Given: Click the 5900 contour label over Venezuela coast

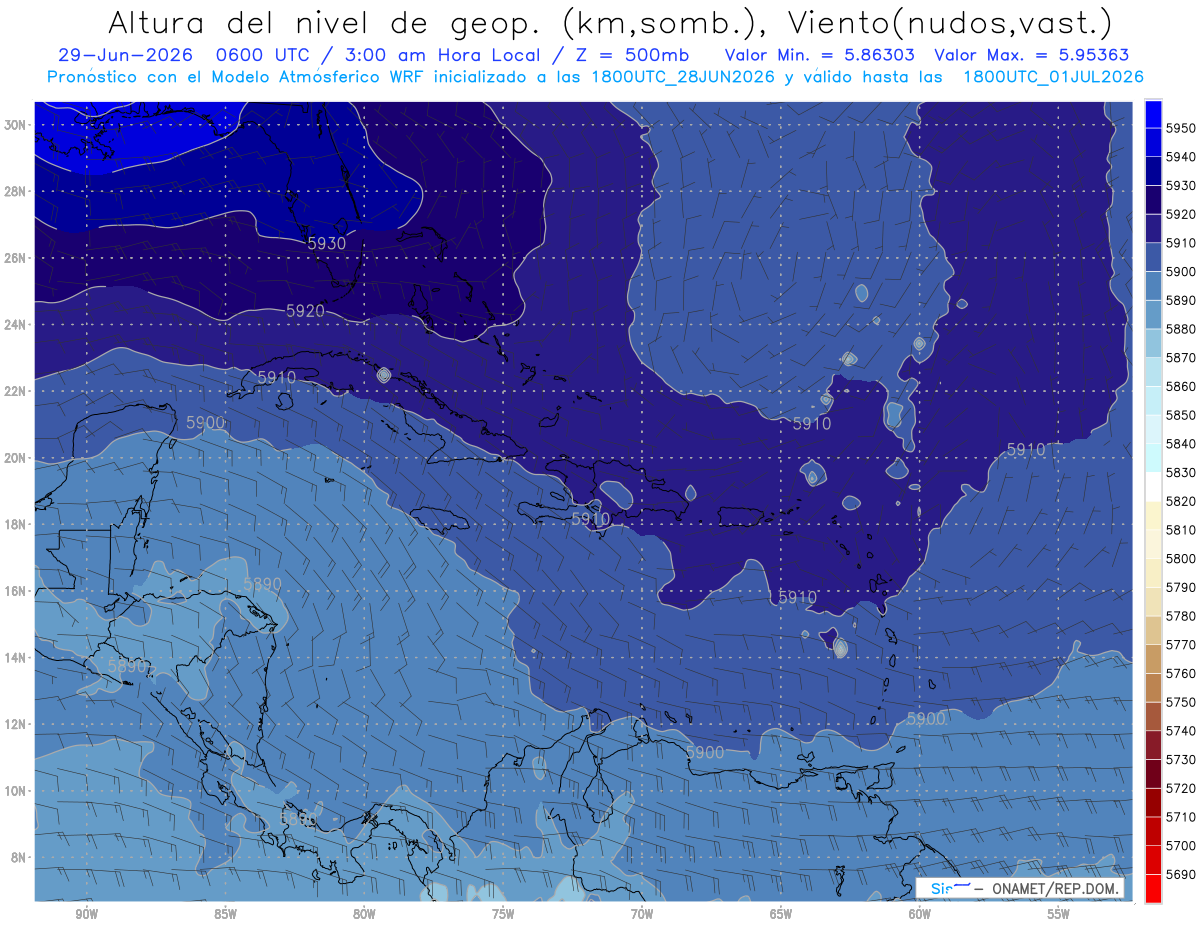Looking at the screenshot, I should click(x=705, y=752).
